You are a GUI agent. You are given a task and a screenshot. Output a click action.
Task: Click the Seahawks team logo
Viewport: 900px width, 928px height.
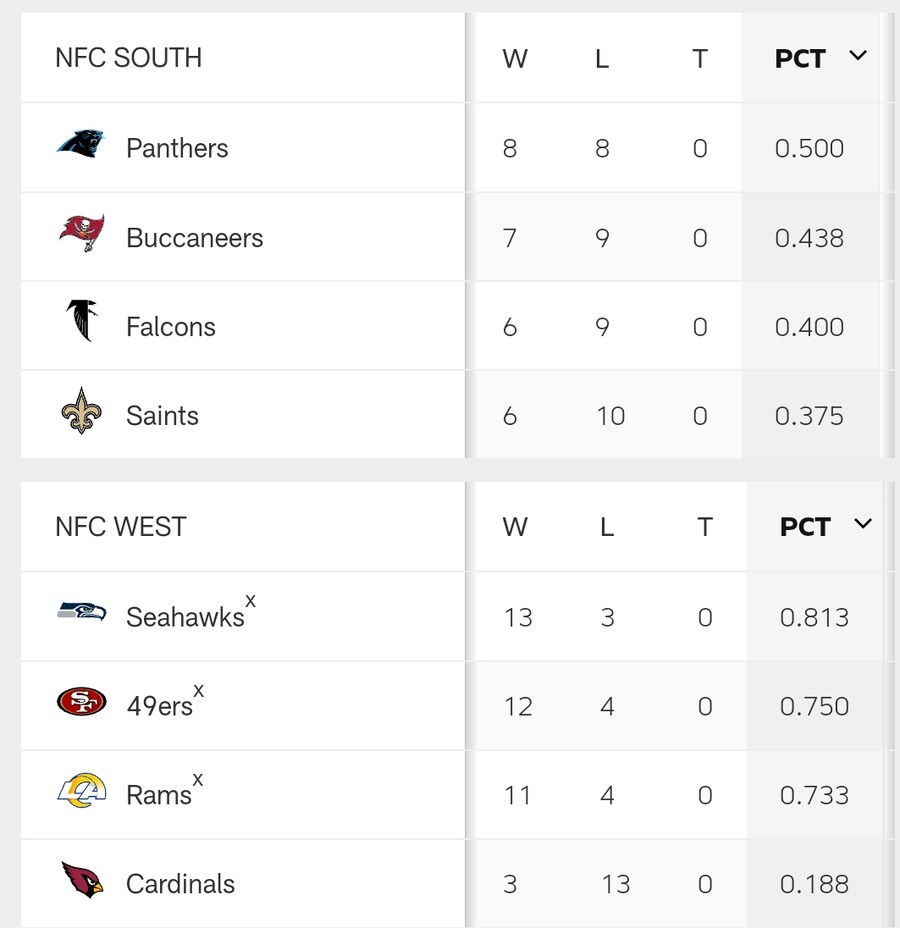(x=80, y=616)
